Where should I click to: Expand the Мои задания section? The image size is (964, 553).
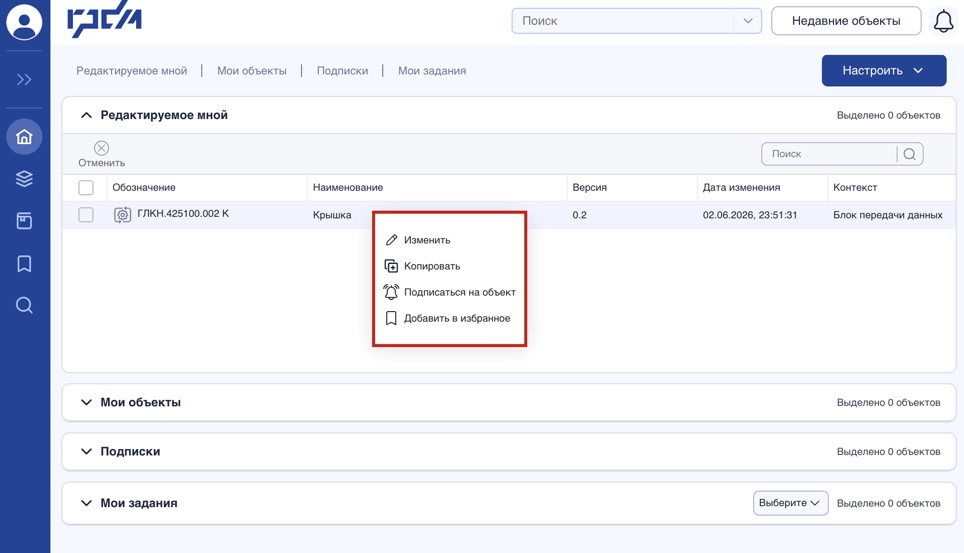click(x=86, y=503)
